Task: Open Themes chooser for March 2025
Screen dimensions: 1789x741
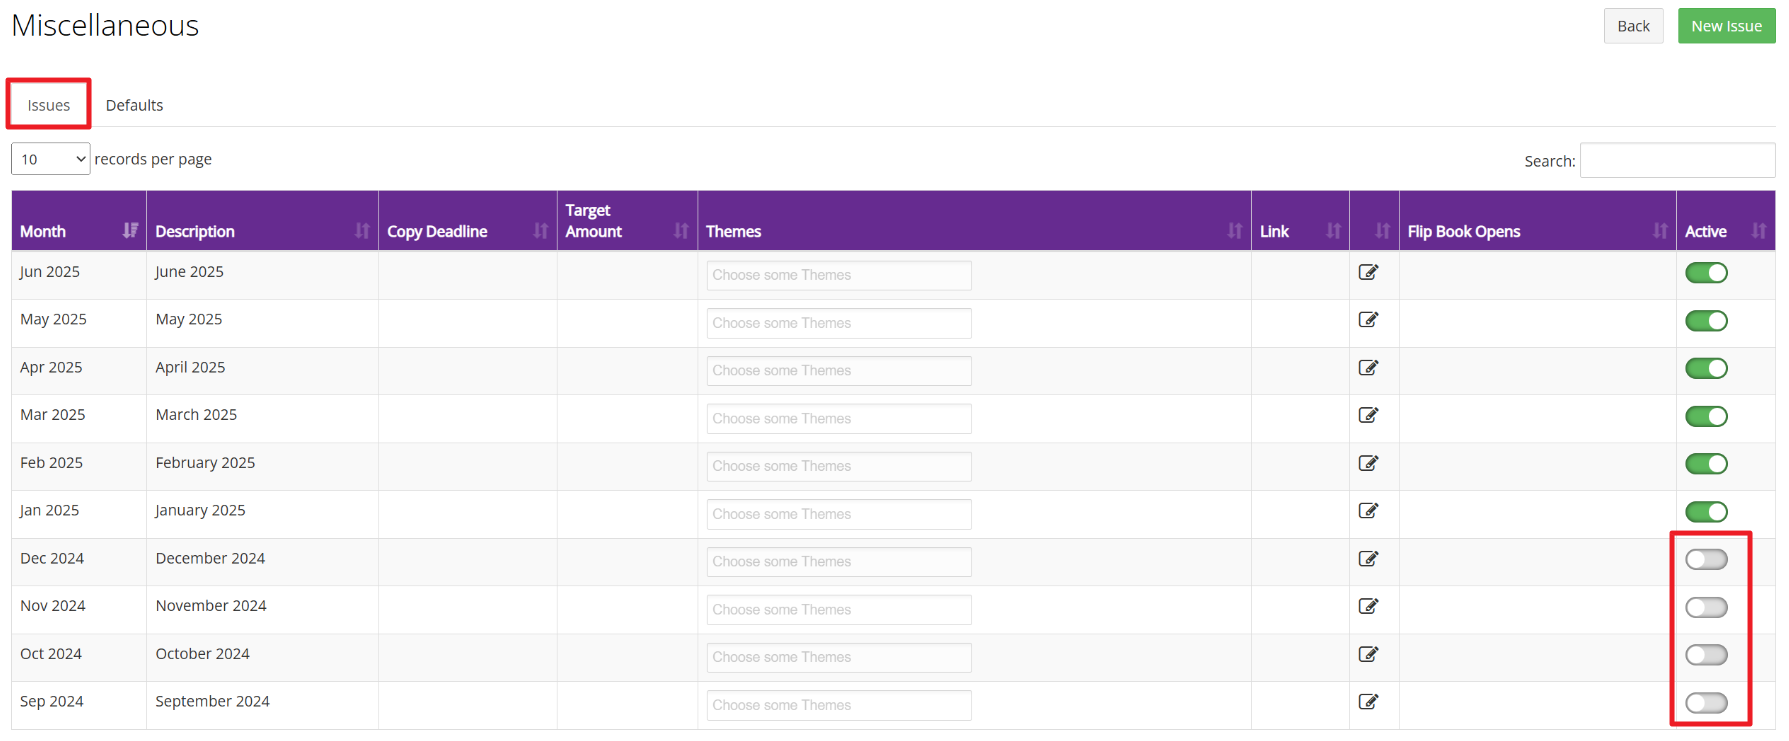Action: click(839, 418)
